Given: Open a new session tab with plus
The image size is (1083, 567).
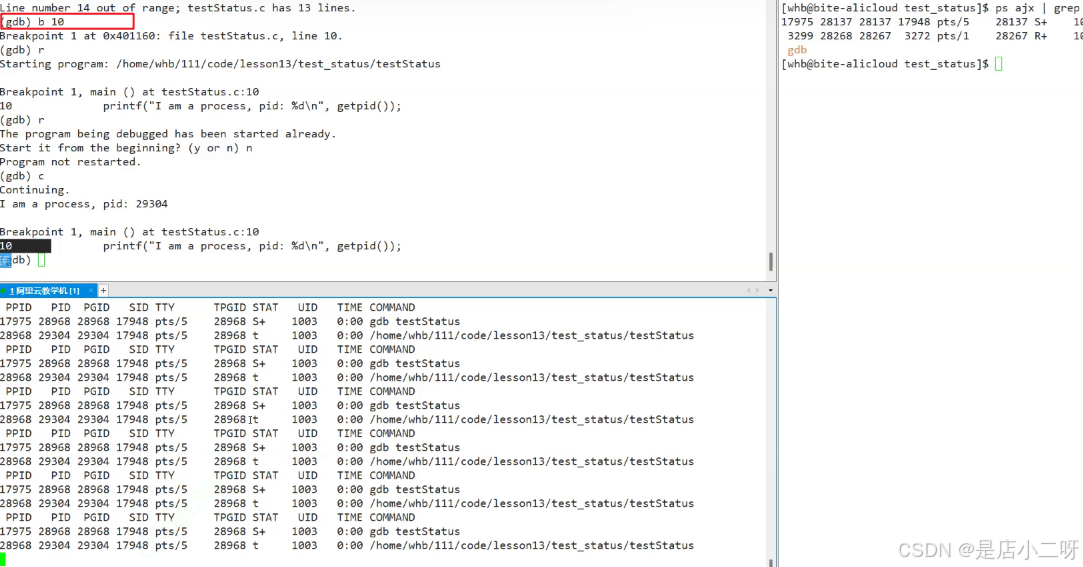Looking at the screenshot, I should pos(103,291).
